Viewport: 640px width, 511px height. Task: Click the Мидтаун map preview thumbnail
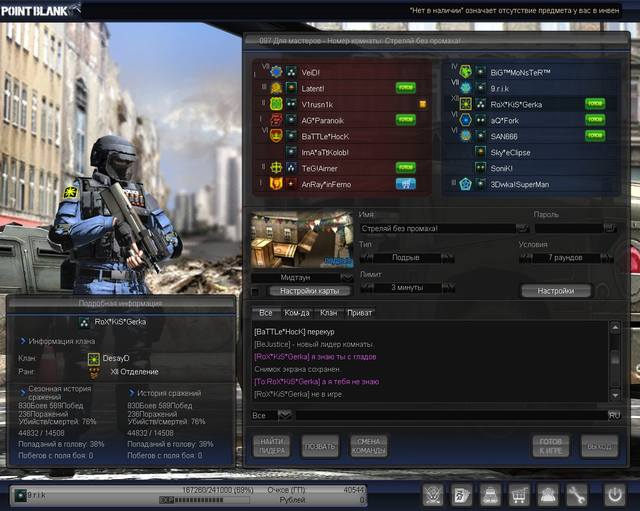302,239
